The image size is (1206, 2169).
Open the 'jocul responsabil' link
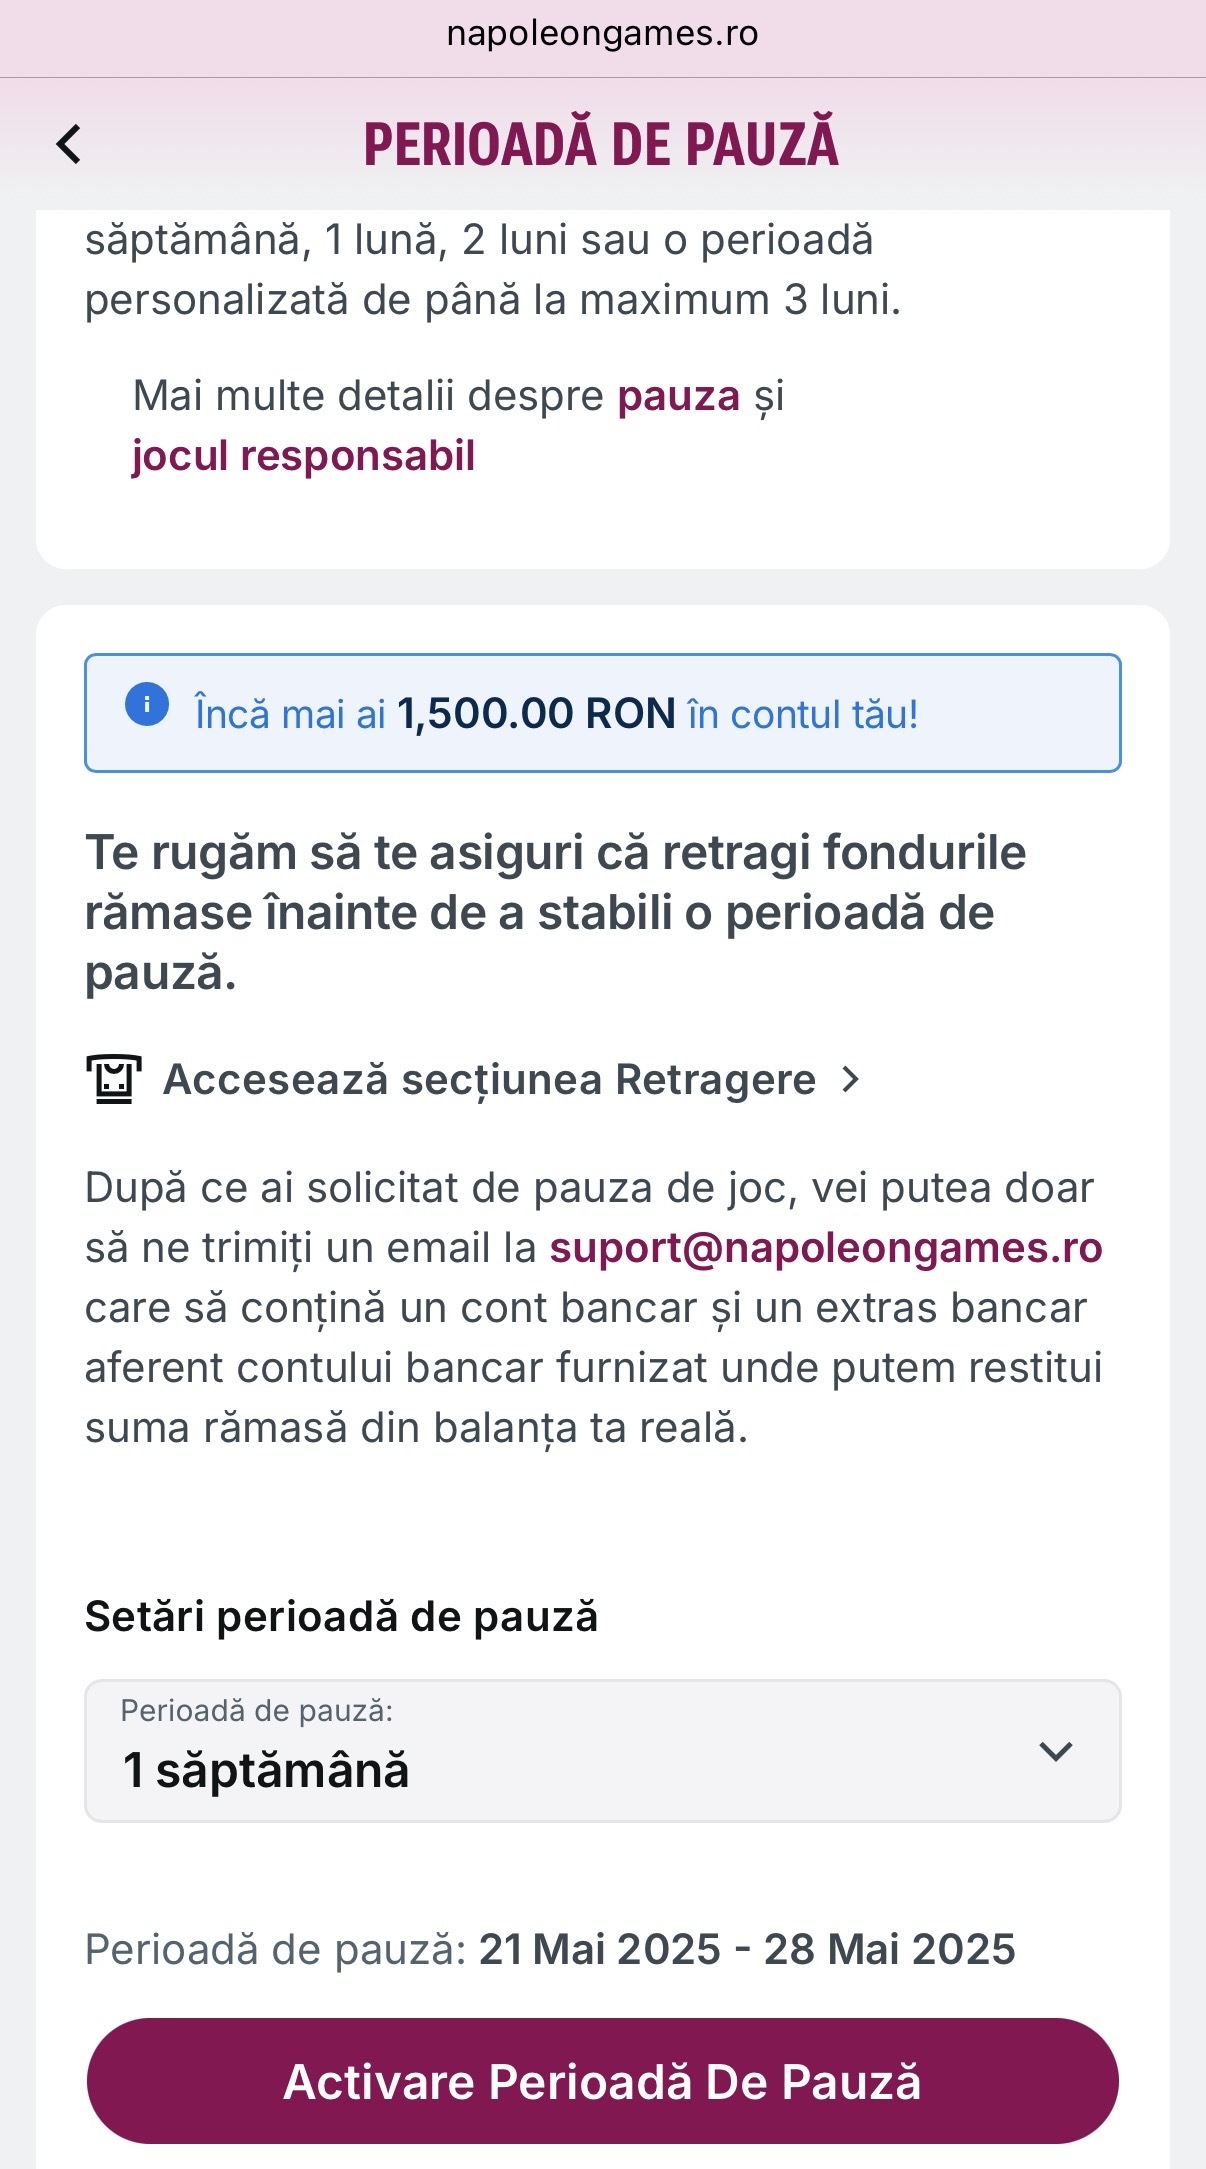(x=303, y=456)
